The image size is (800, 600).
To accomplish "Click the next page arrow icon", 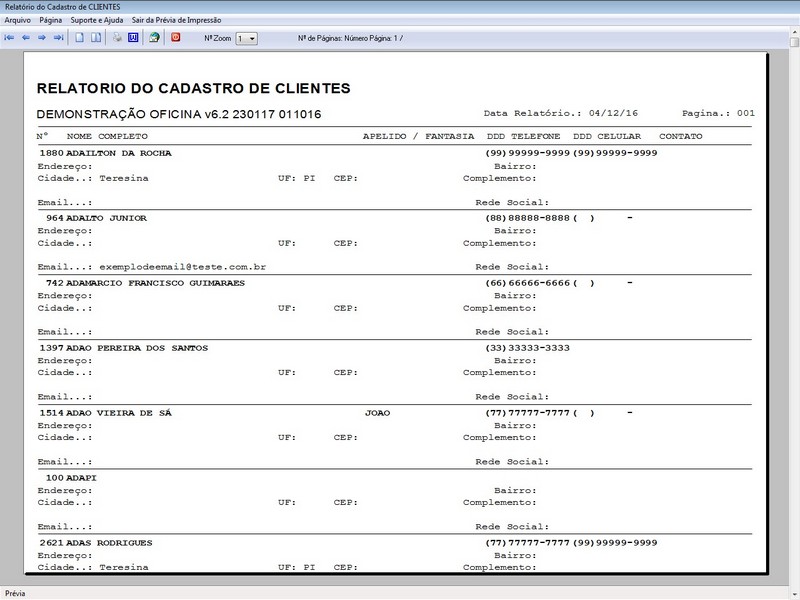I will coord(42,38).
